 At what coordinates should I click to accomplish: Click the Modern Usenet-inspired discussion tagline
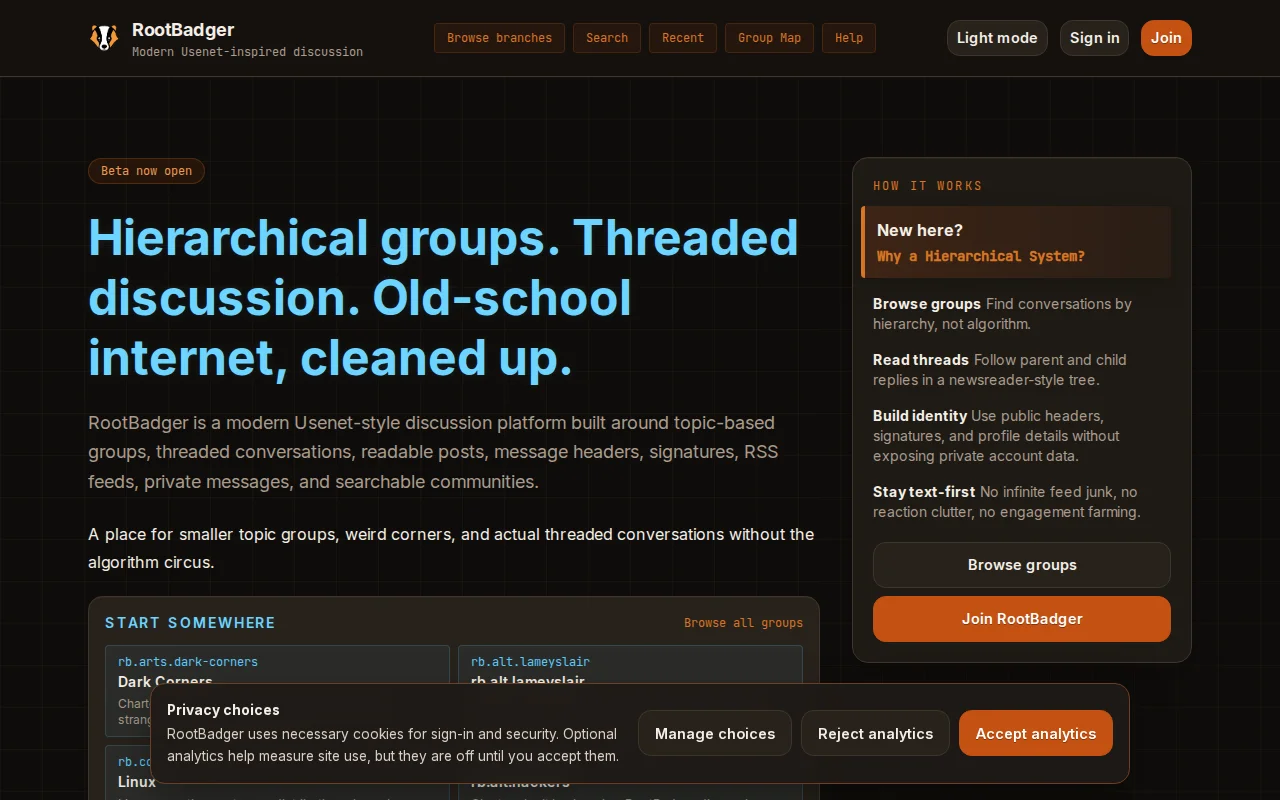point(247,52)
